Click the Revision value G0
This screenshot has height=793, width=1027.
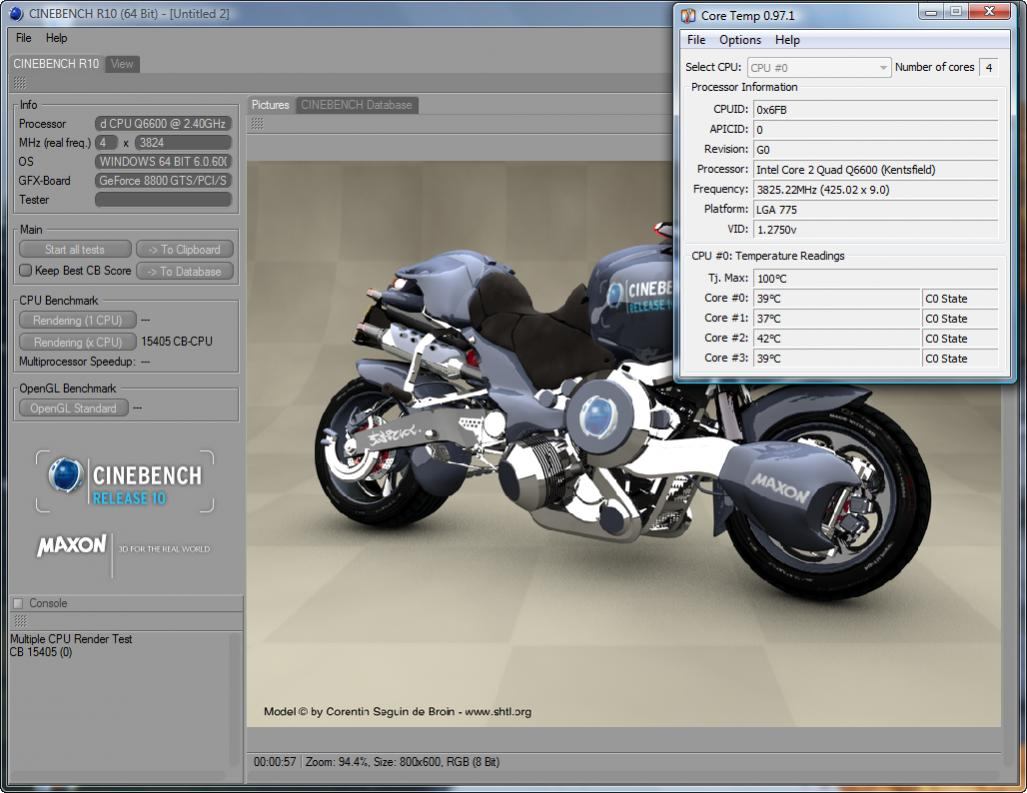[875, 150]
